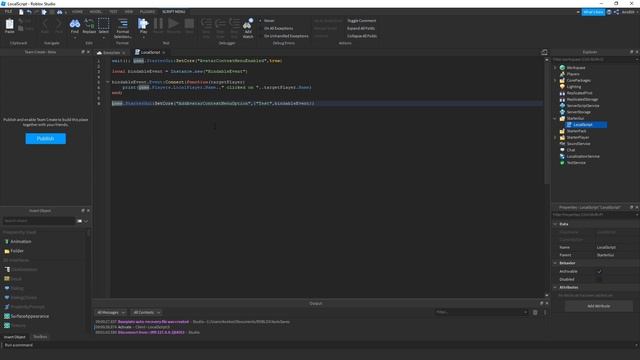Start the Play test button

pyautogui.click(x=143, y=25)
